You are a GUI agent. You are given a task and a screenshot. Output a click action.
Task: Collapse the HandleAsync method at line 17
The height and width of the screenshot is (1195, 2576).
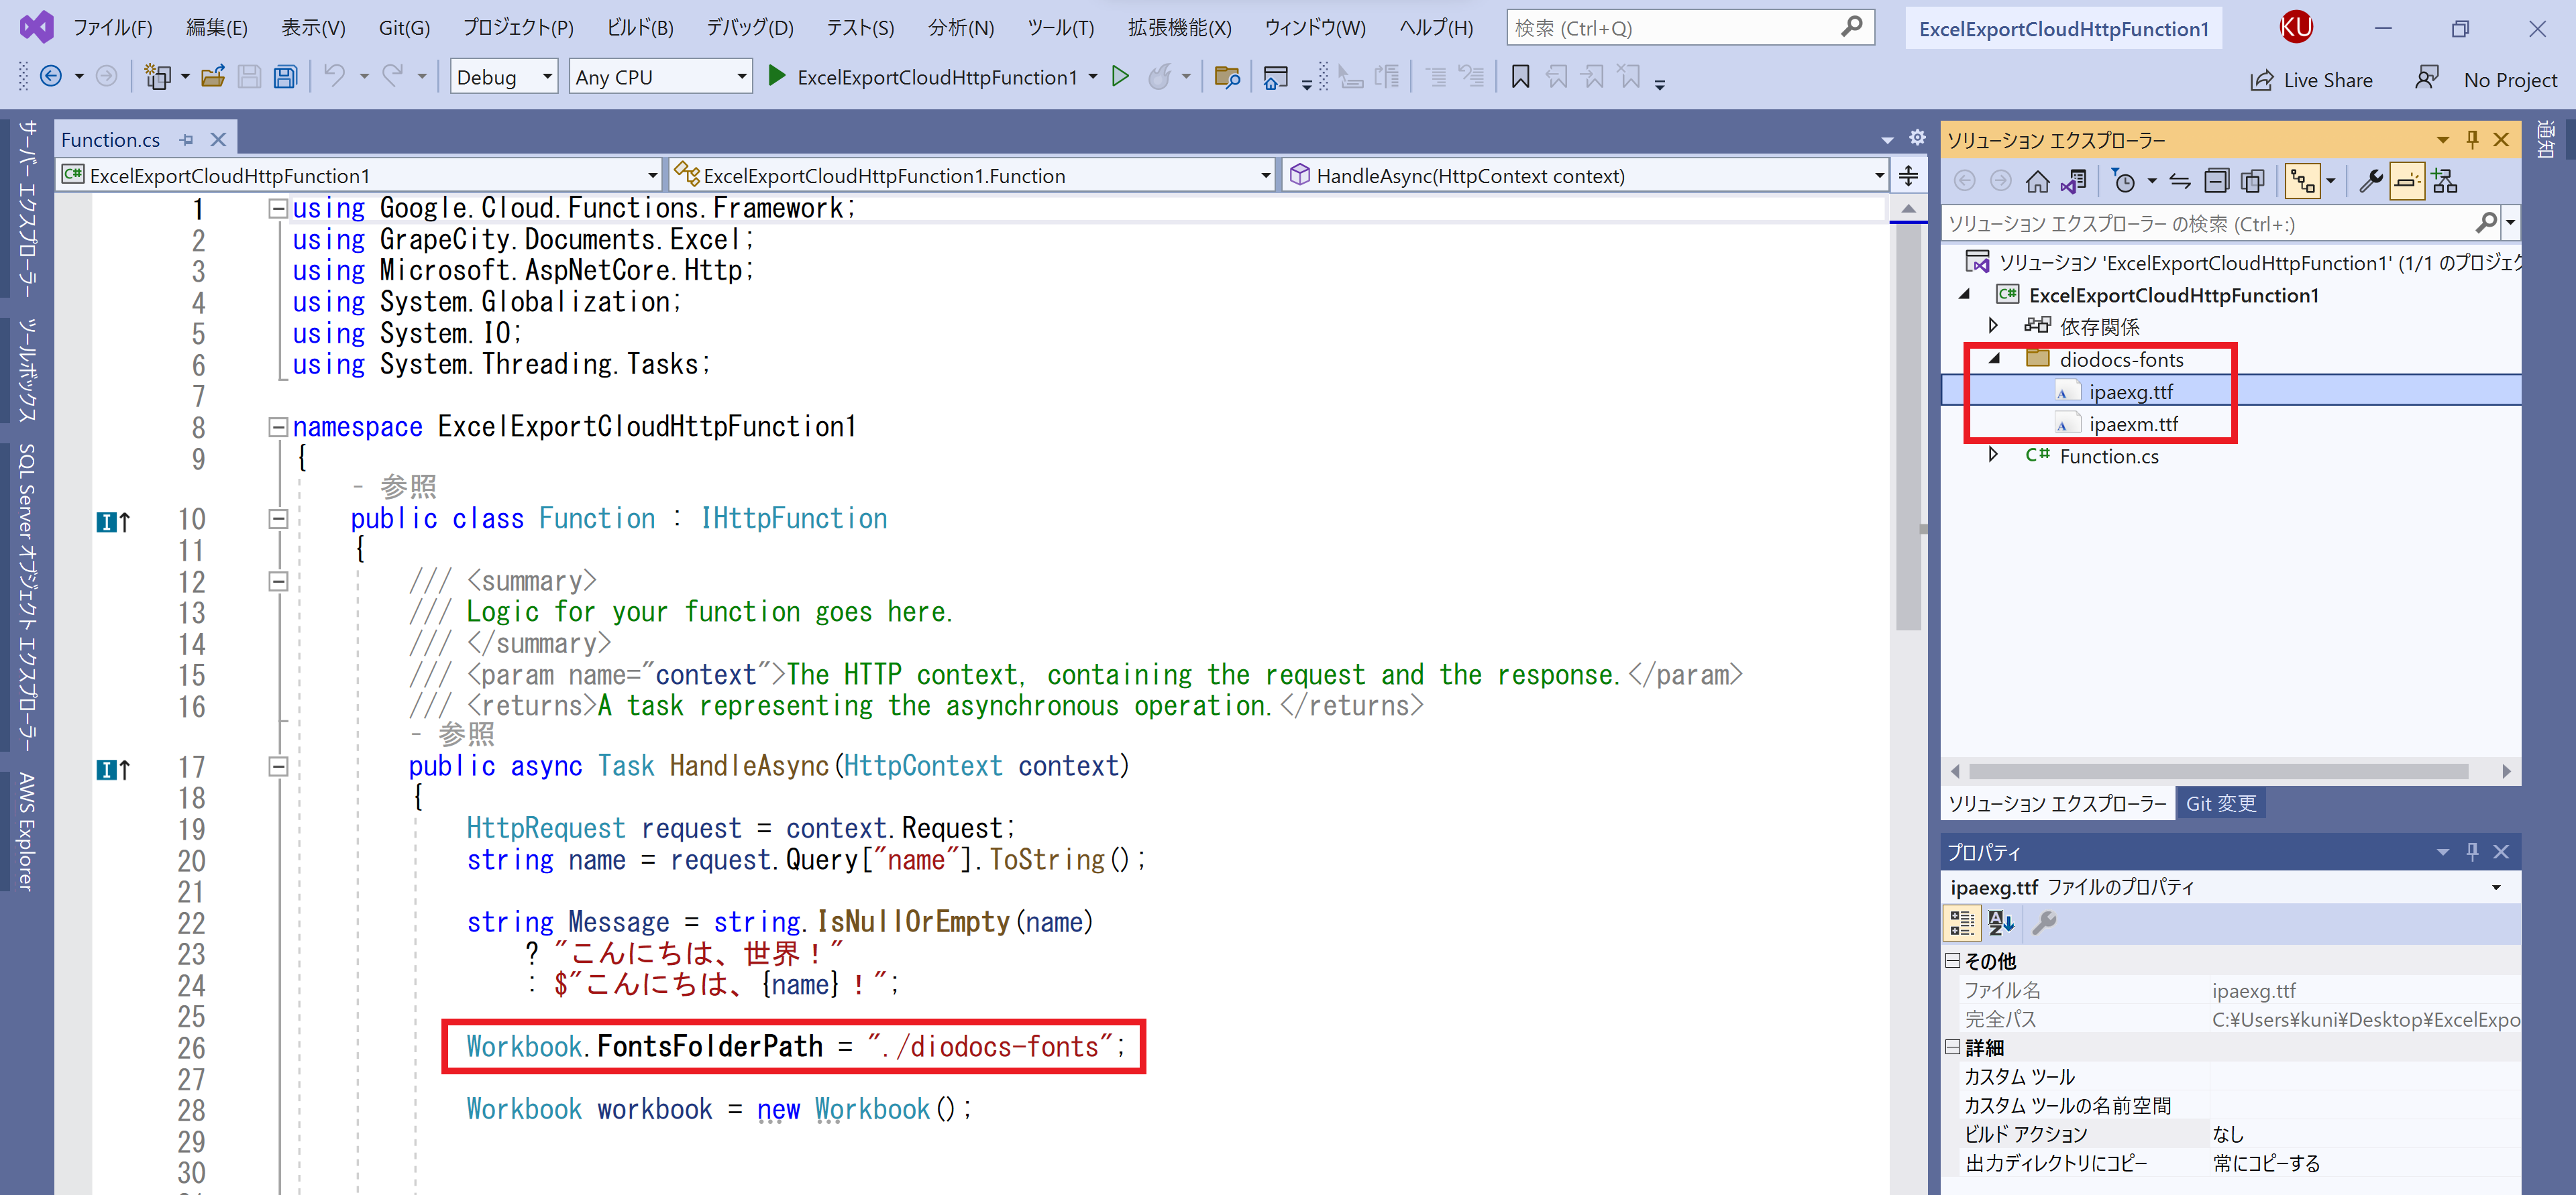(x=278, y=767)
